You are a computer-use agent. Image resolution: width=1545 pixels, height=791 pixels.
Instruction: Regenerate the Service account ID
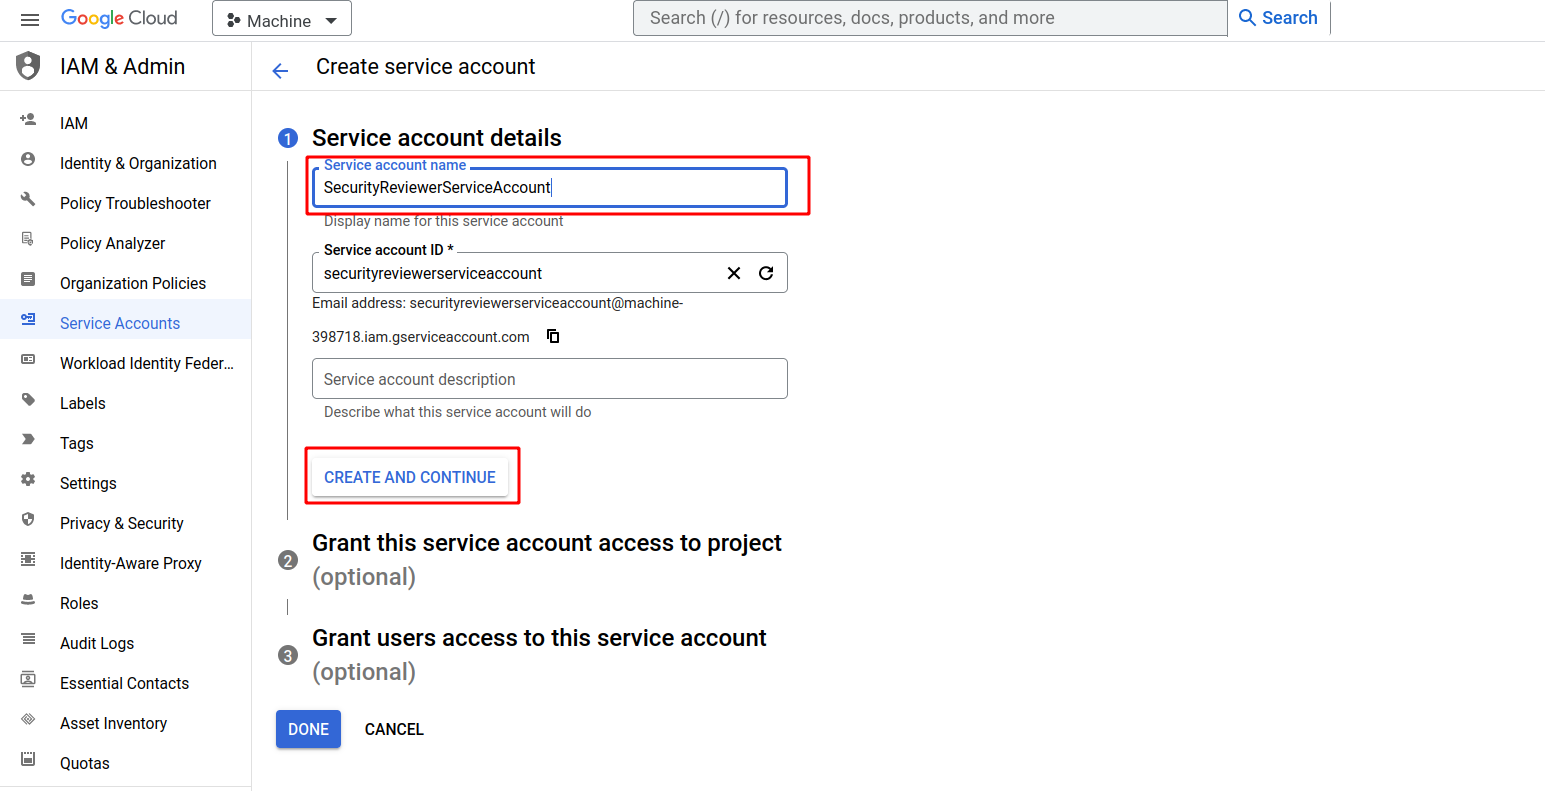pyautogui.click(x=766, y=272)
